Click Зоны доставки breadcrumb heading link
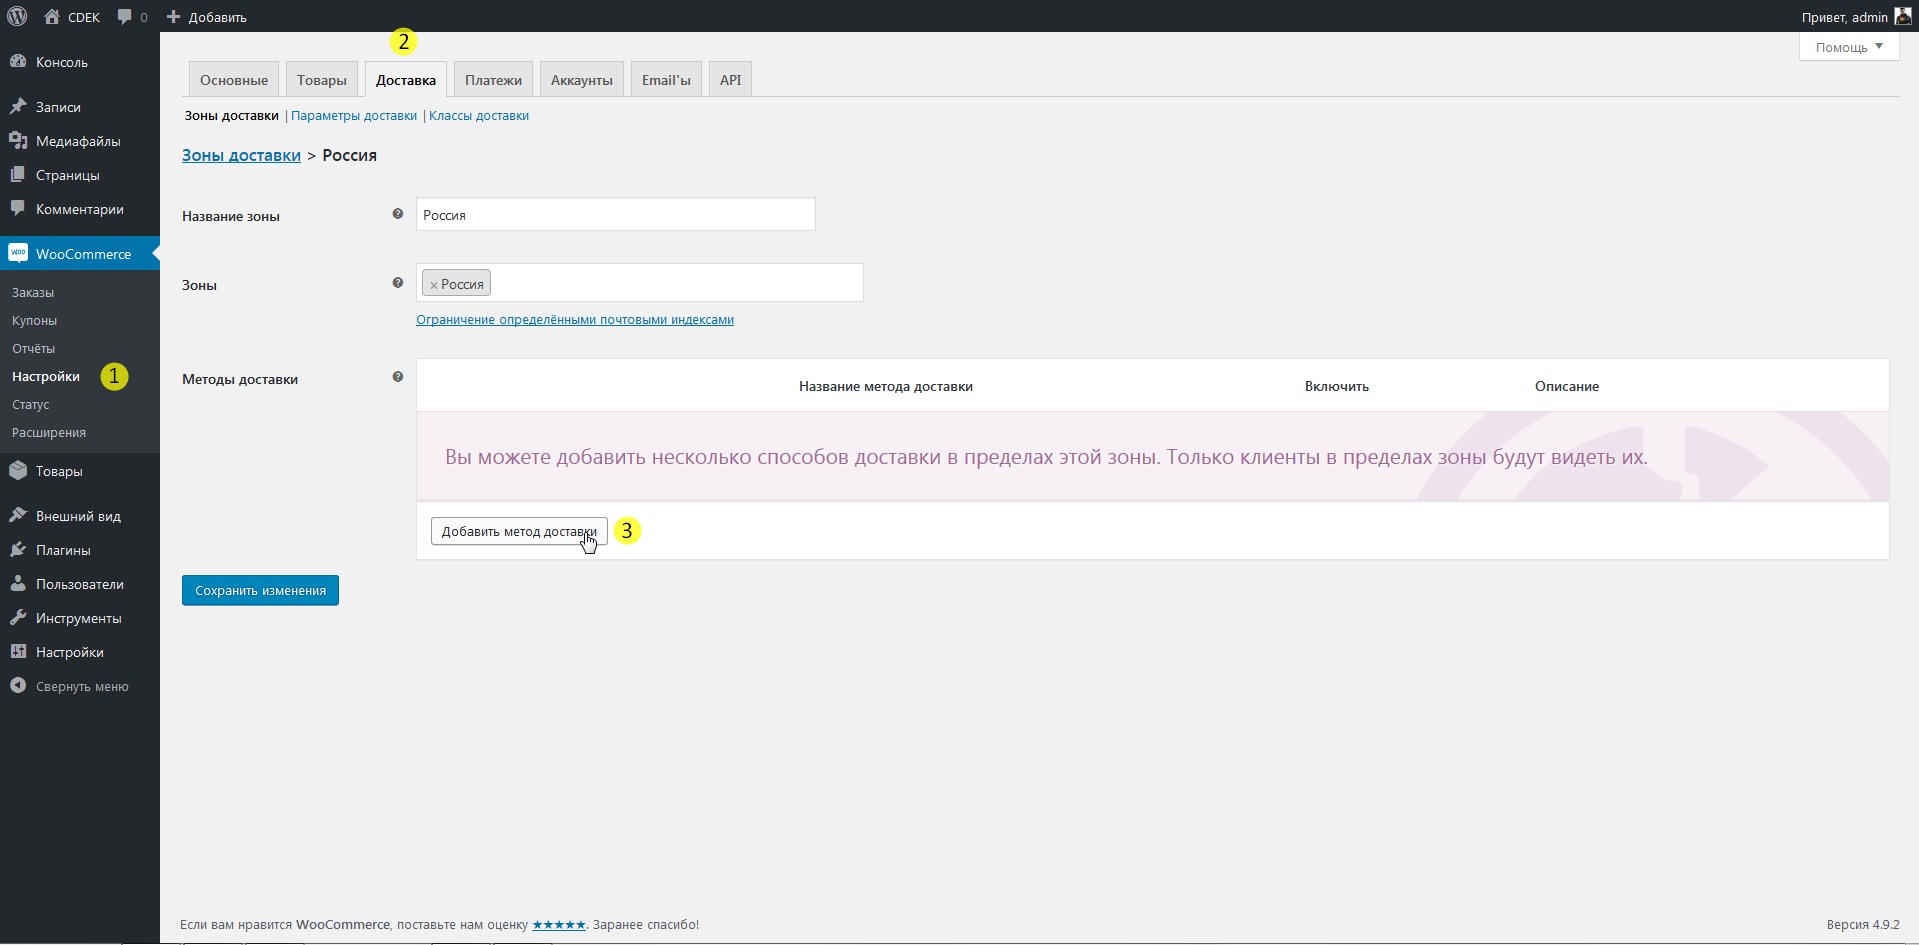This screenshot has width=1919, height=945. coord(241,155)
